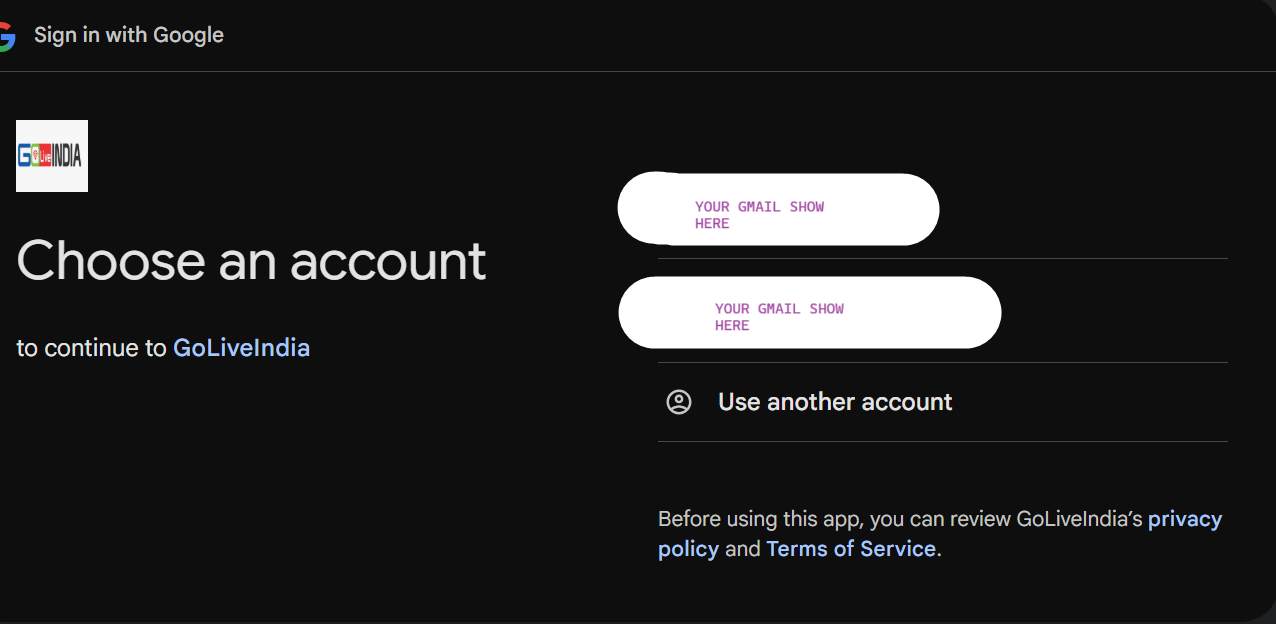Click the GoLiveIndia link under the heading
This screenshot has width=1276, height=624.
[x=241, y=348]
